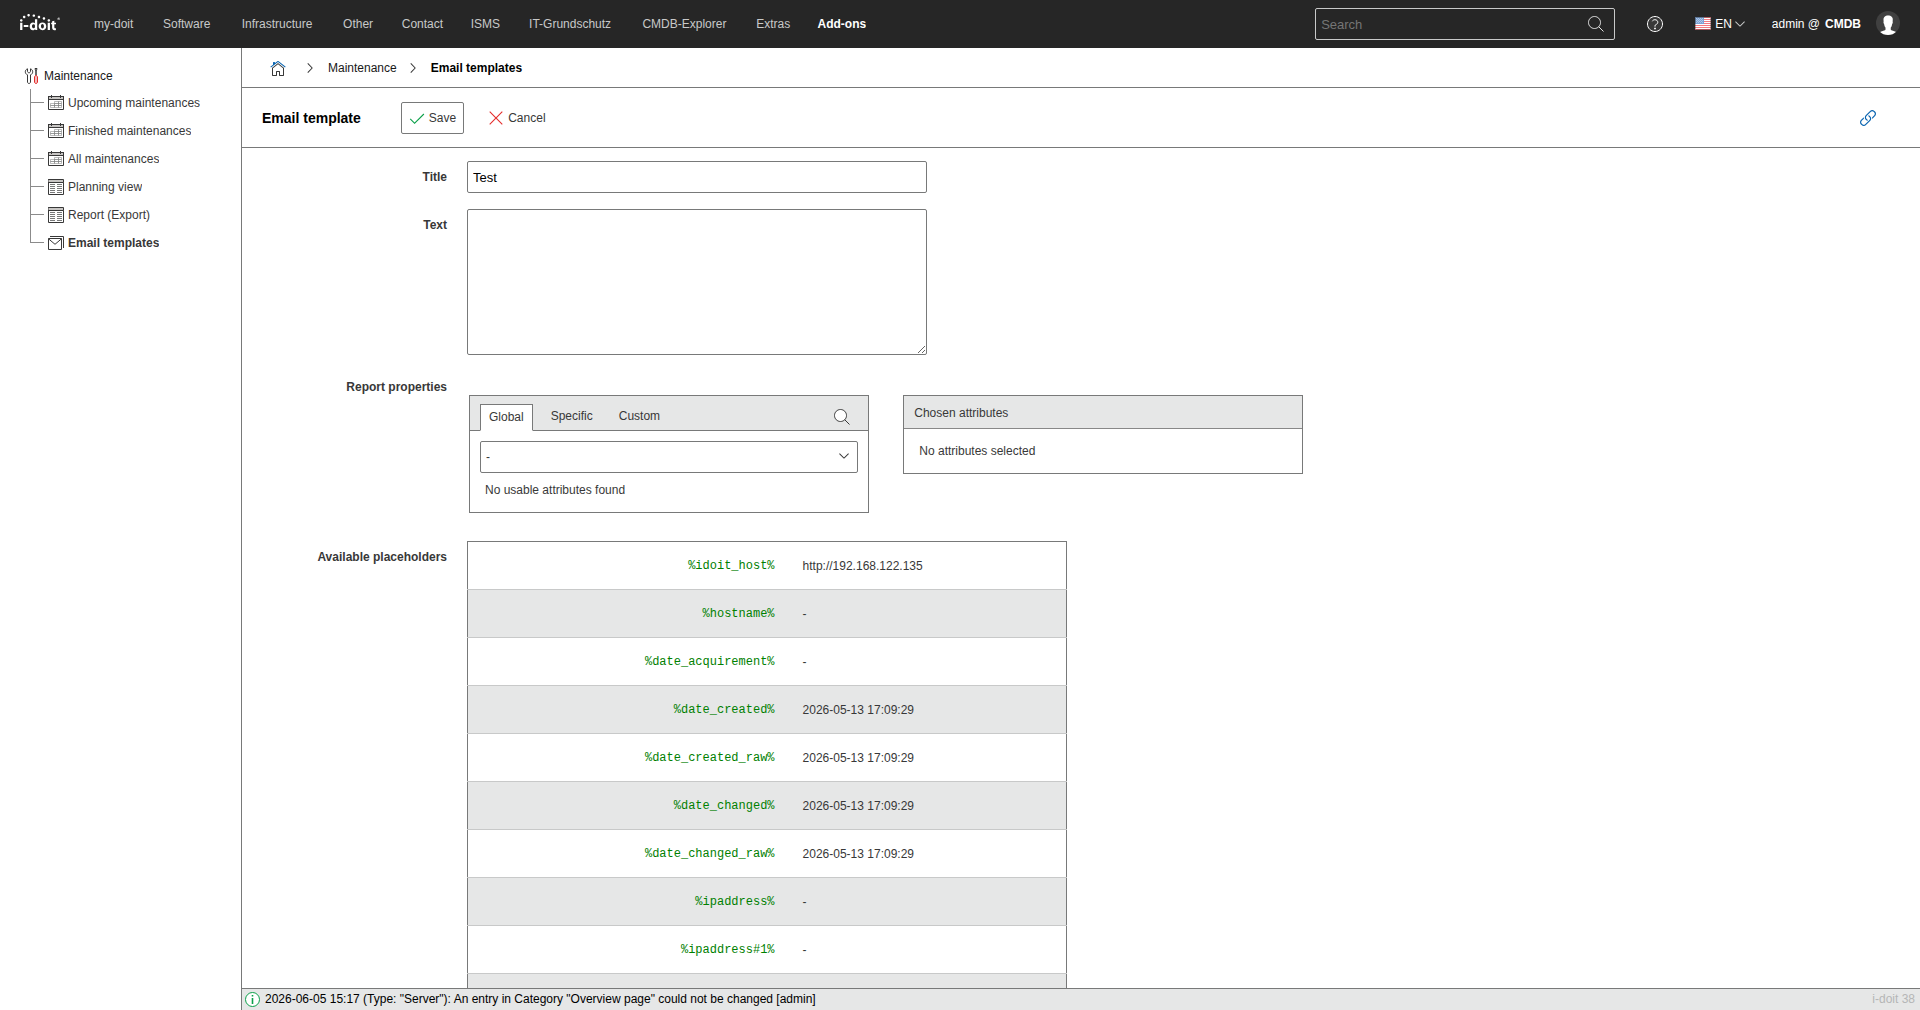Click the %date_changed_raw% placeholder
Viewport: 1920px width, 1010px height.
click(709, 854)
